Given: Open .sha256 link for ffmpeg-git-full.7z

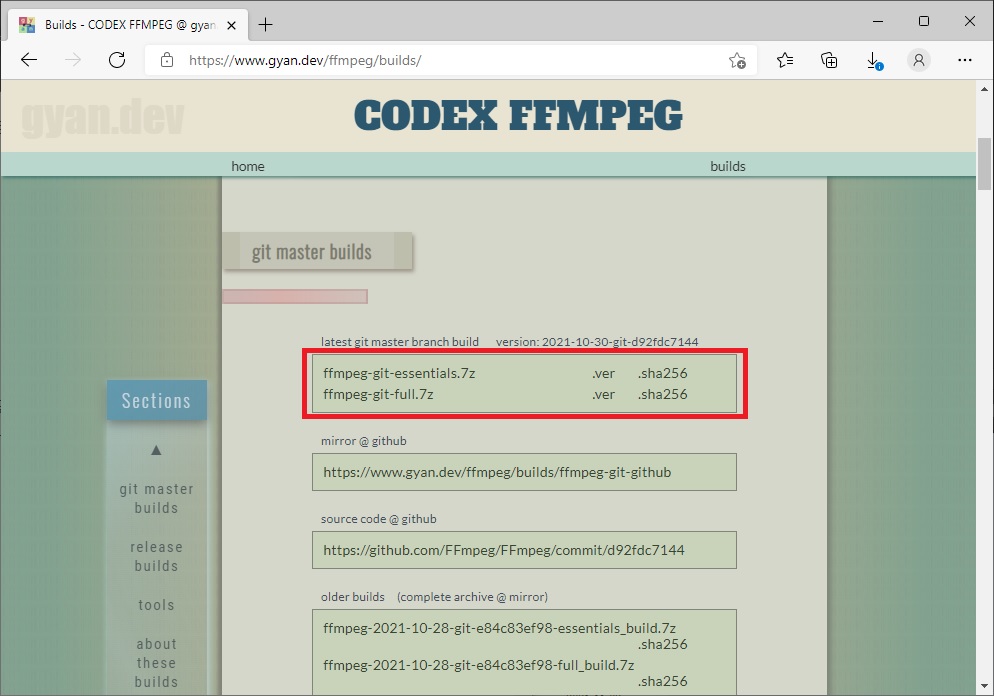Looking at the screenshot, I should click(x=662, y=394).
